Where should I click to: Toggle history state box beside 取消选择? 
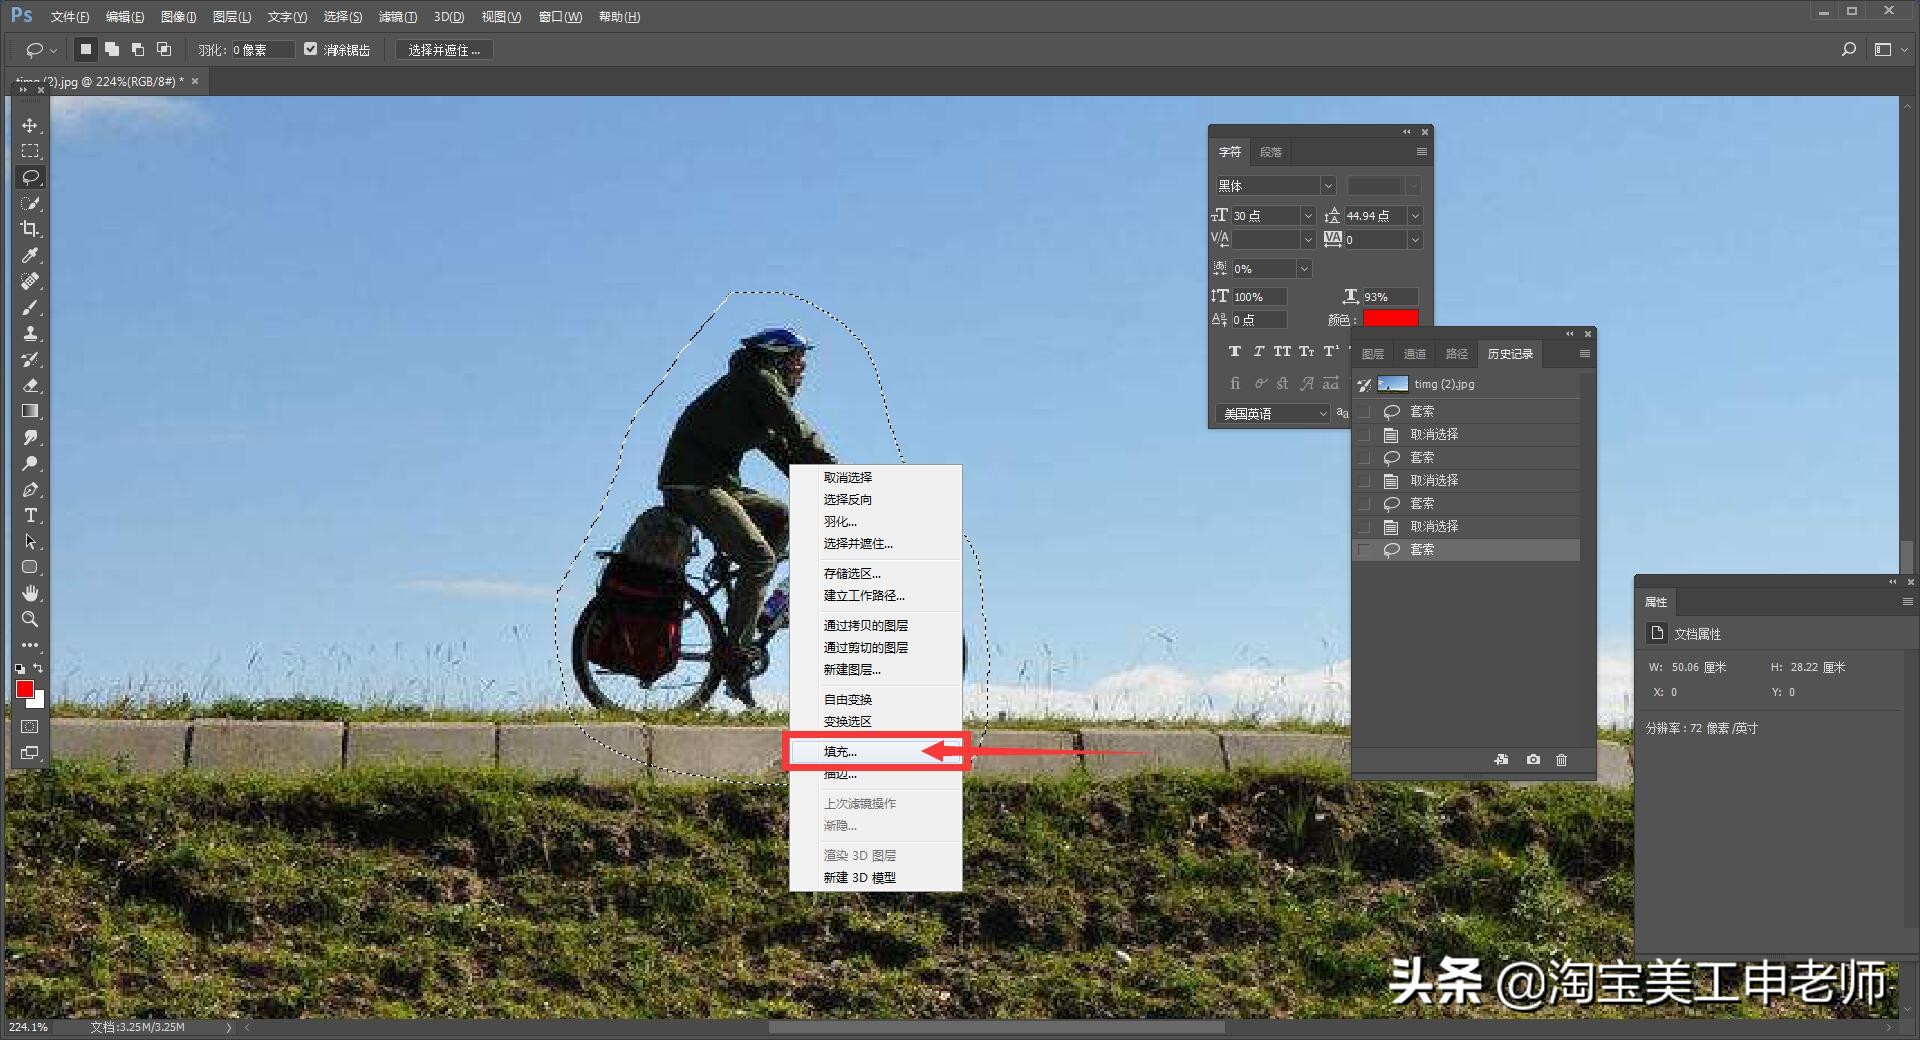(x=1364, y=435)
